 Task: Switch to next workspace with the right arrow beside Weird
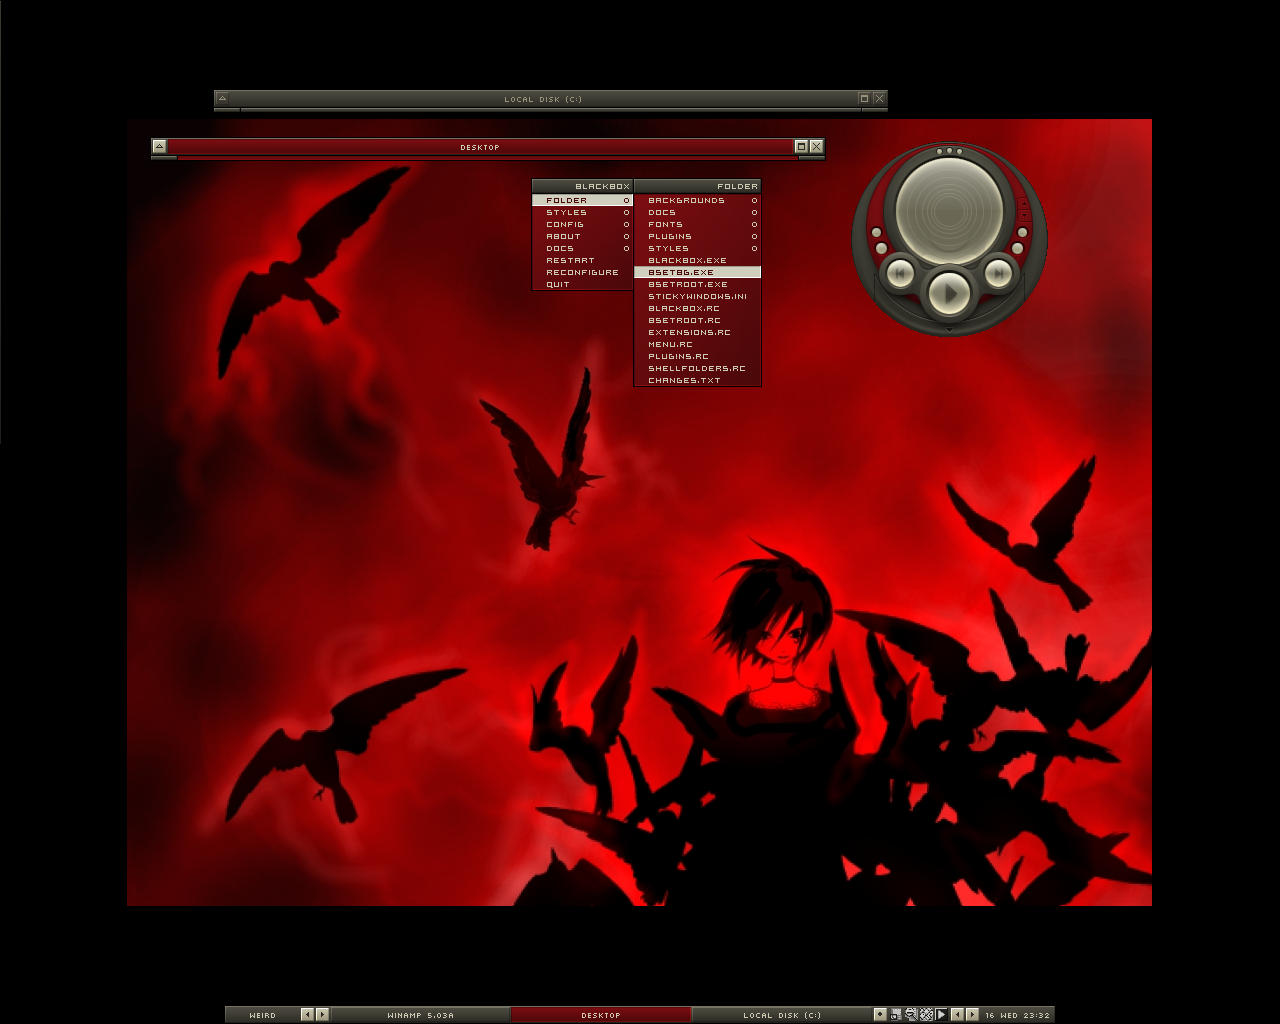pyautogui.click(x=322, y=1014)
